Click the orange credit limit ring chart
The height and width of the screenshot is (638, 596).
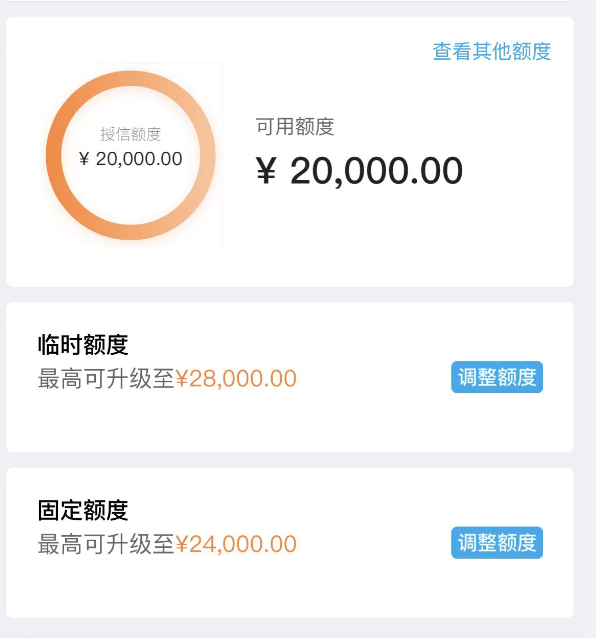click(x=131, y=155)
